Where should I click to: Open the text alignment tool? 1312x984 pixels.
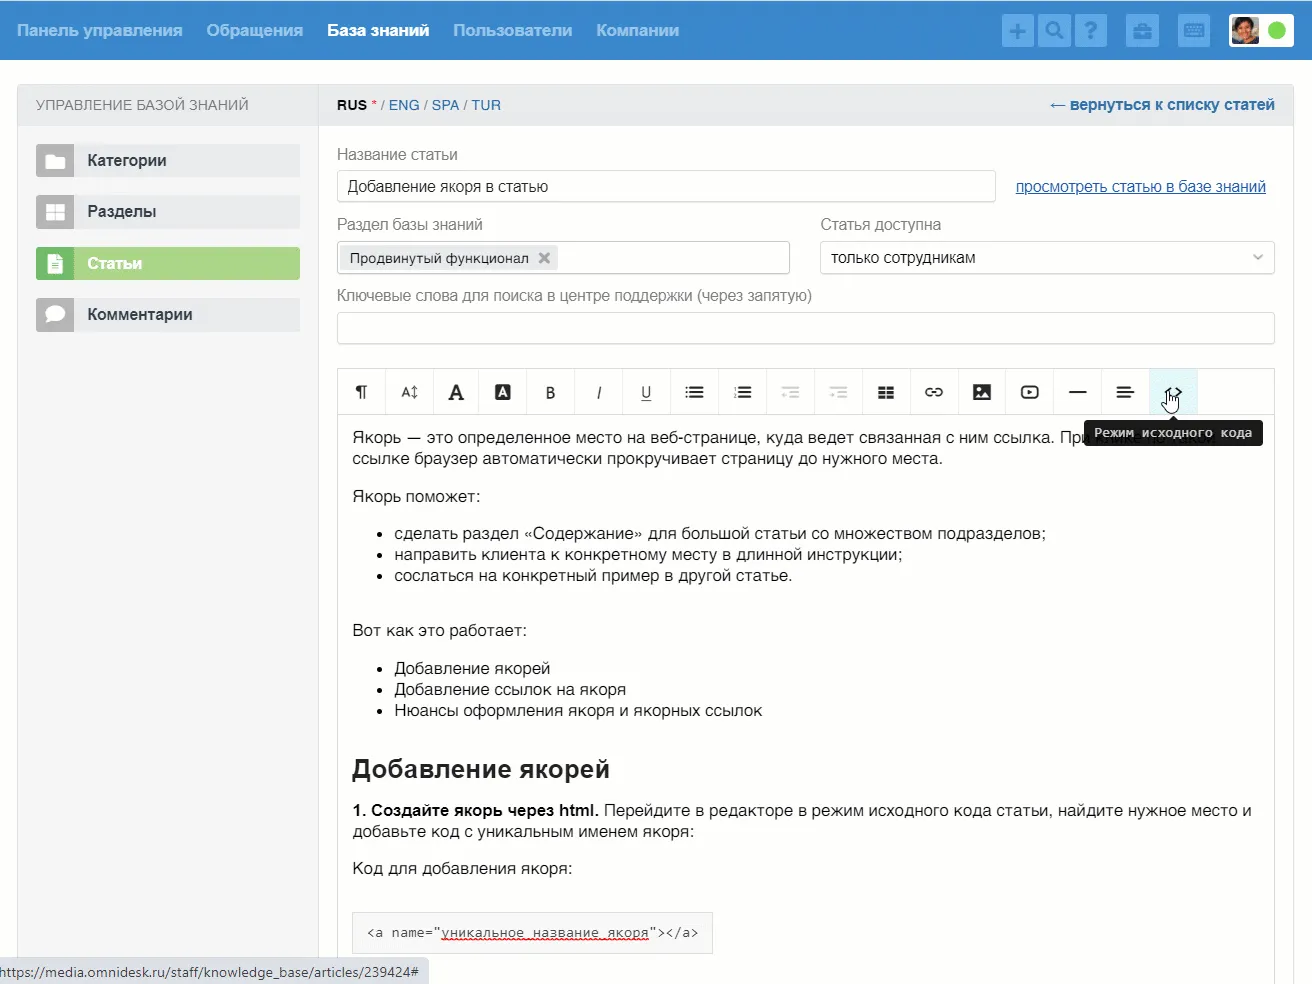point(1125,392)
